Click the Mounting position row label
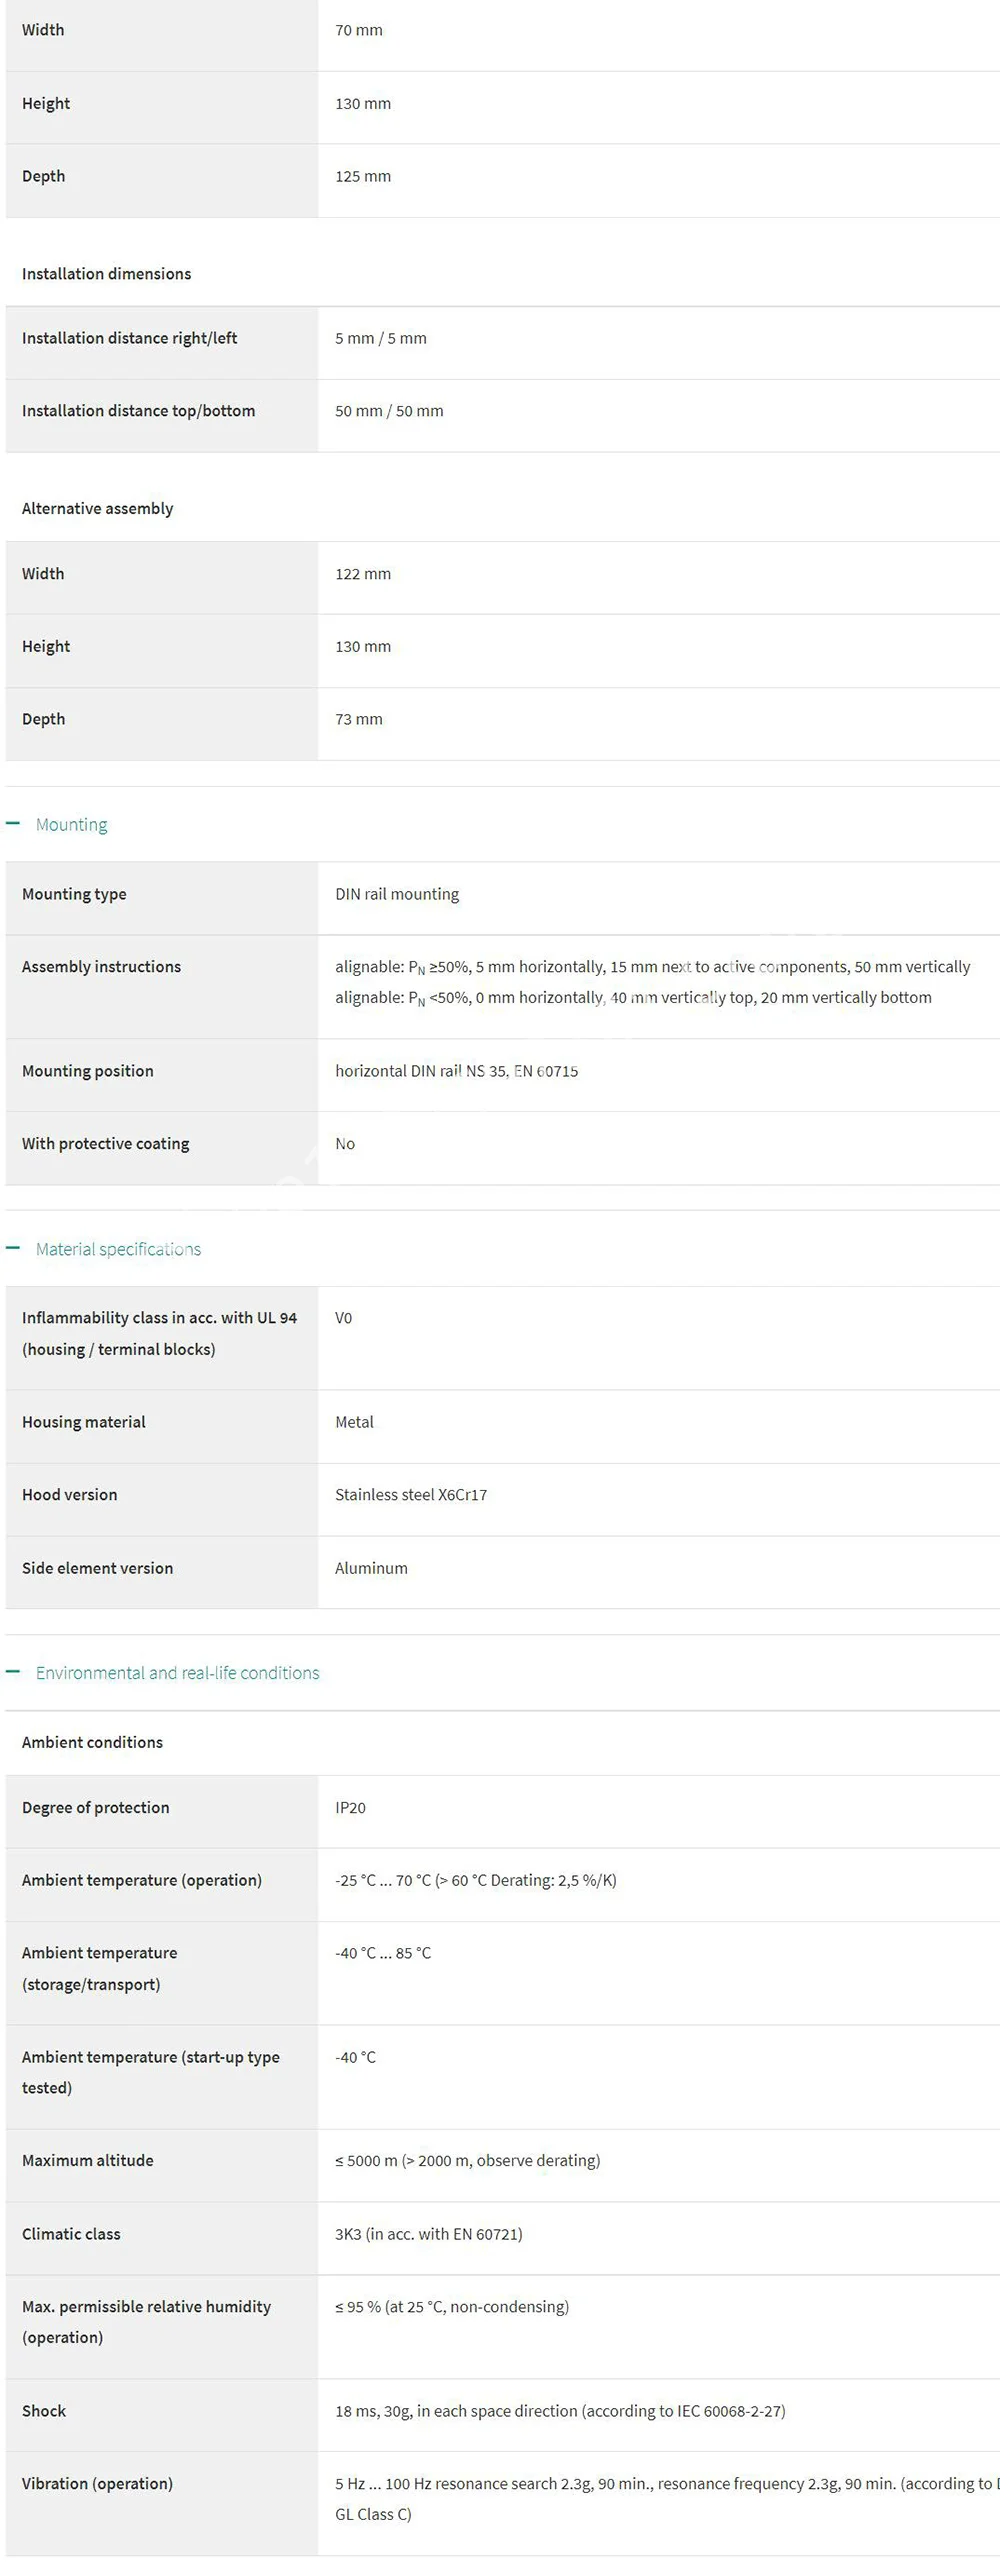Image resolution: width=1000 pixels, height=2573 pixels. pyautogui.click(x=88, y=1071)
